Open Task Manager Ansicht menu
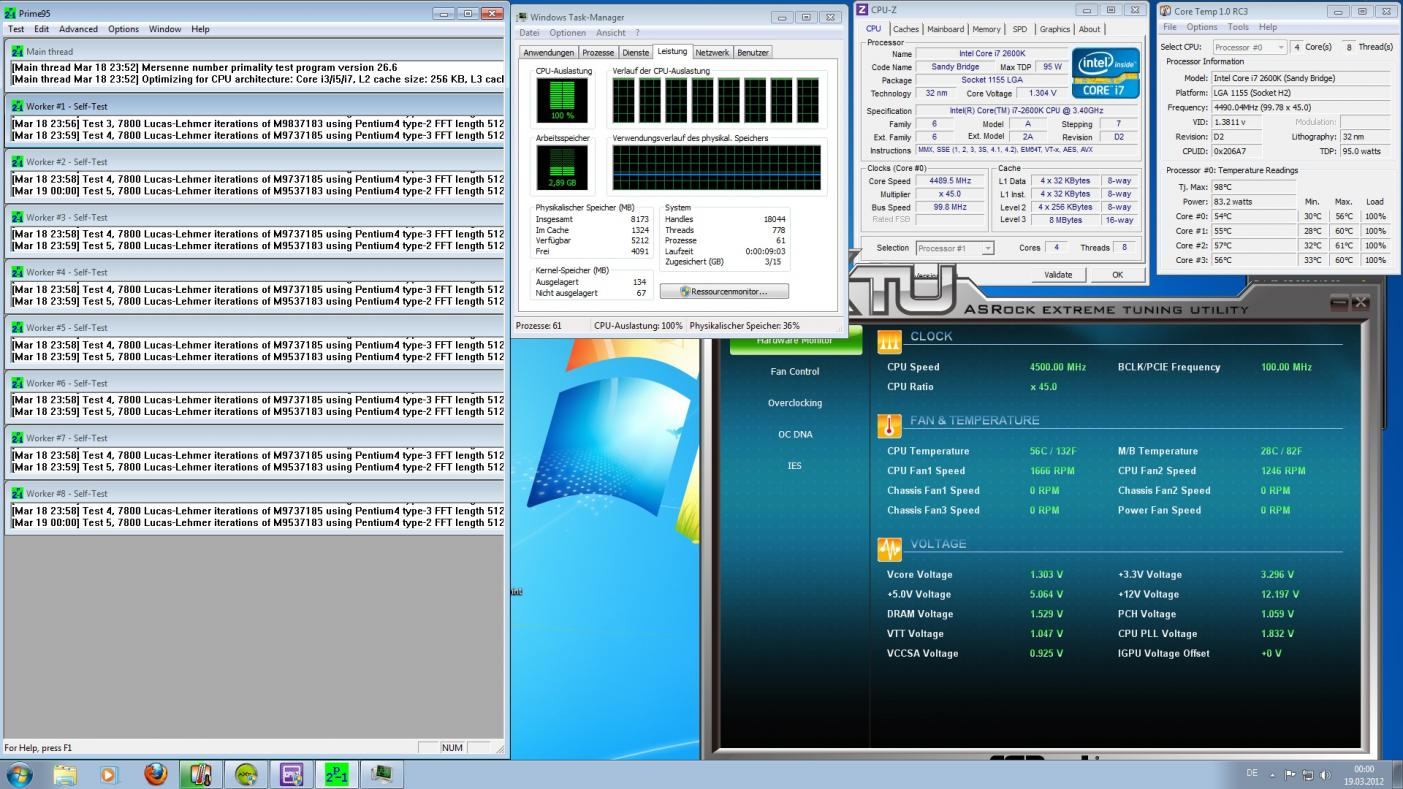 click(610, 33)
